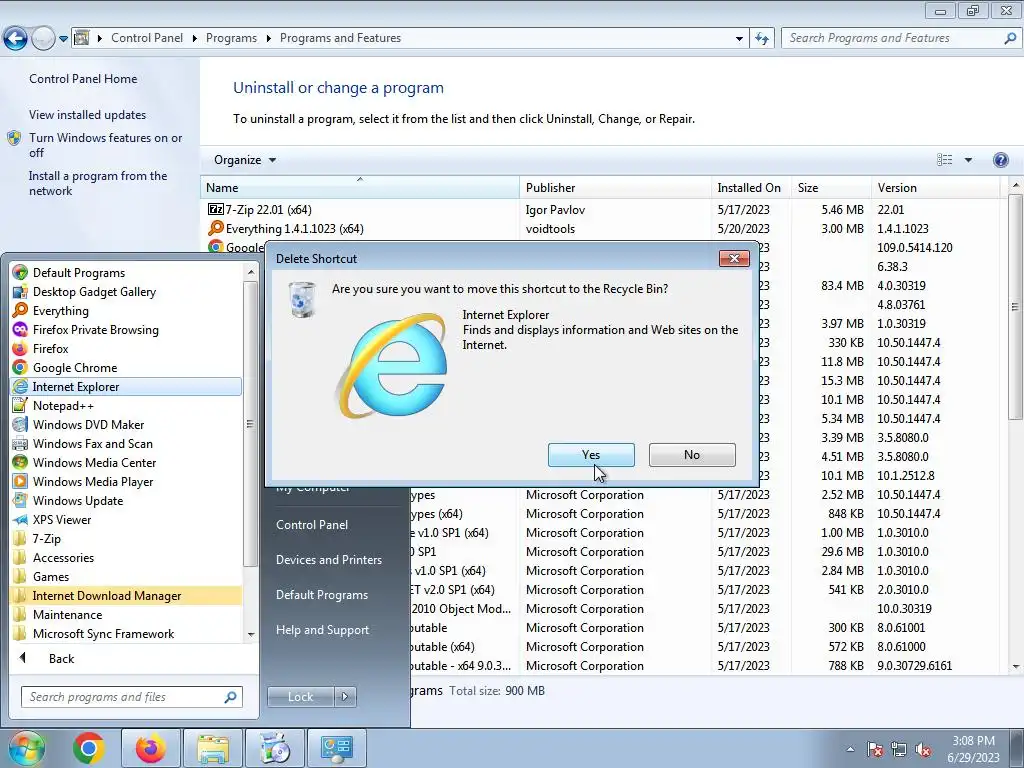
Task: Show hidden tray icons arrow
Action: click(850, 749)
